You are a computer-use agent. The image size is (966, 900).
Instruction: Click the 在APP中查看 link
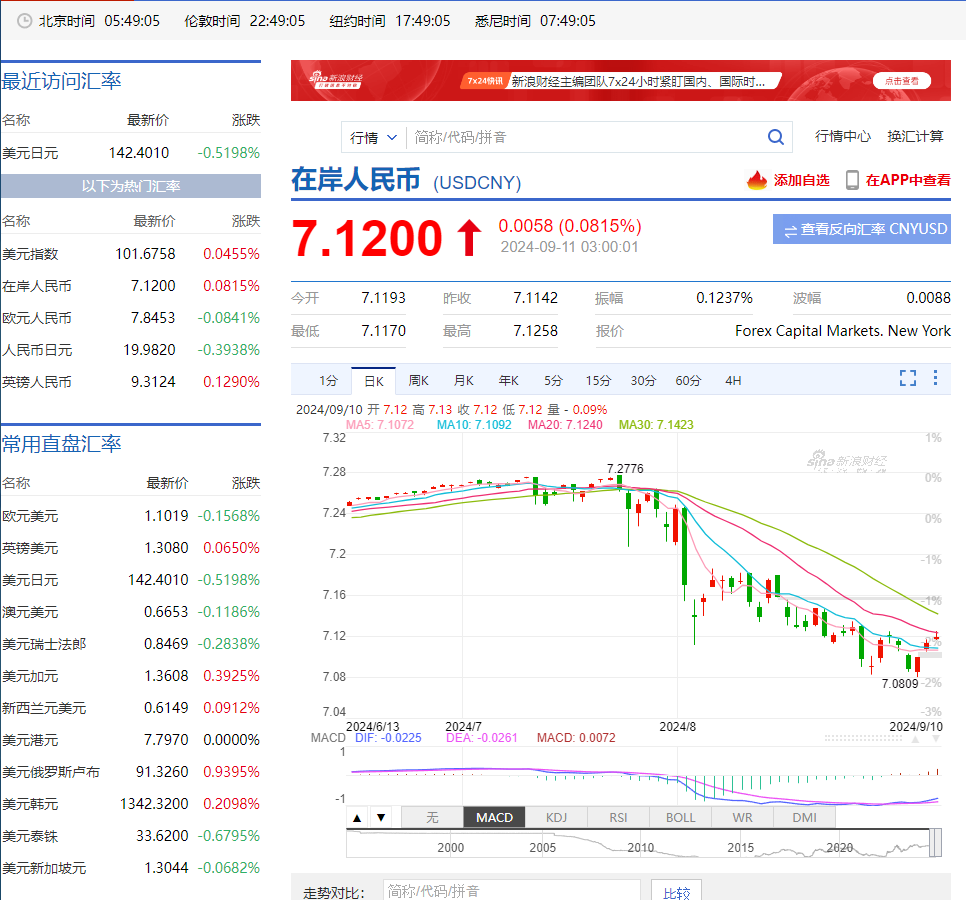click(908, 180)
